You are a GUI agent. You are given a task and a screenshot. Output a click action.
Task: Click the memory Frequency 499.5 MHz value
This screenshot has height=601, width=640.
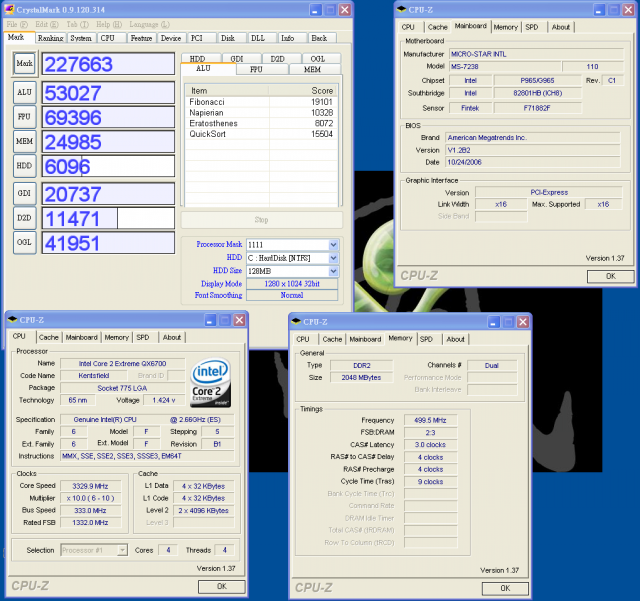point(430,420)
